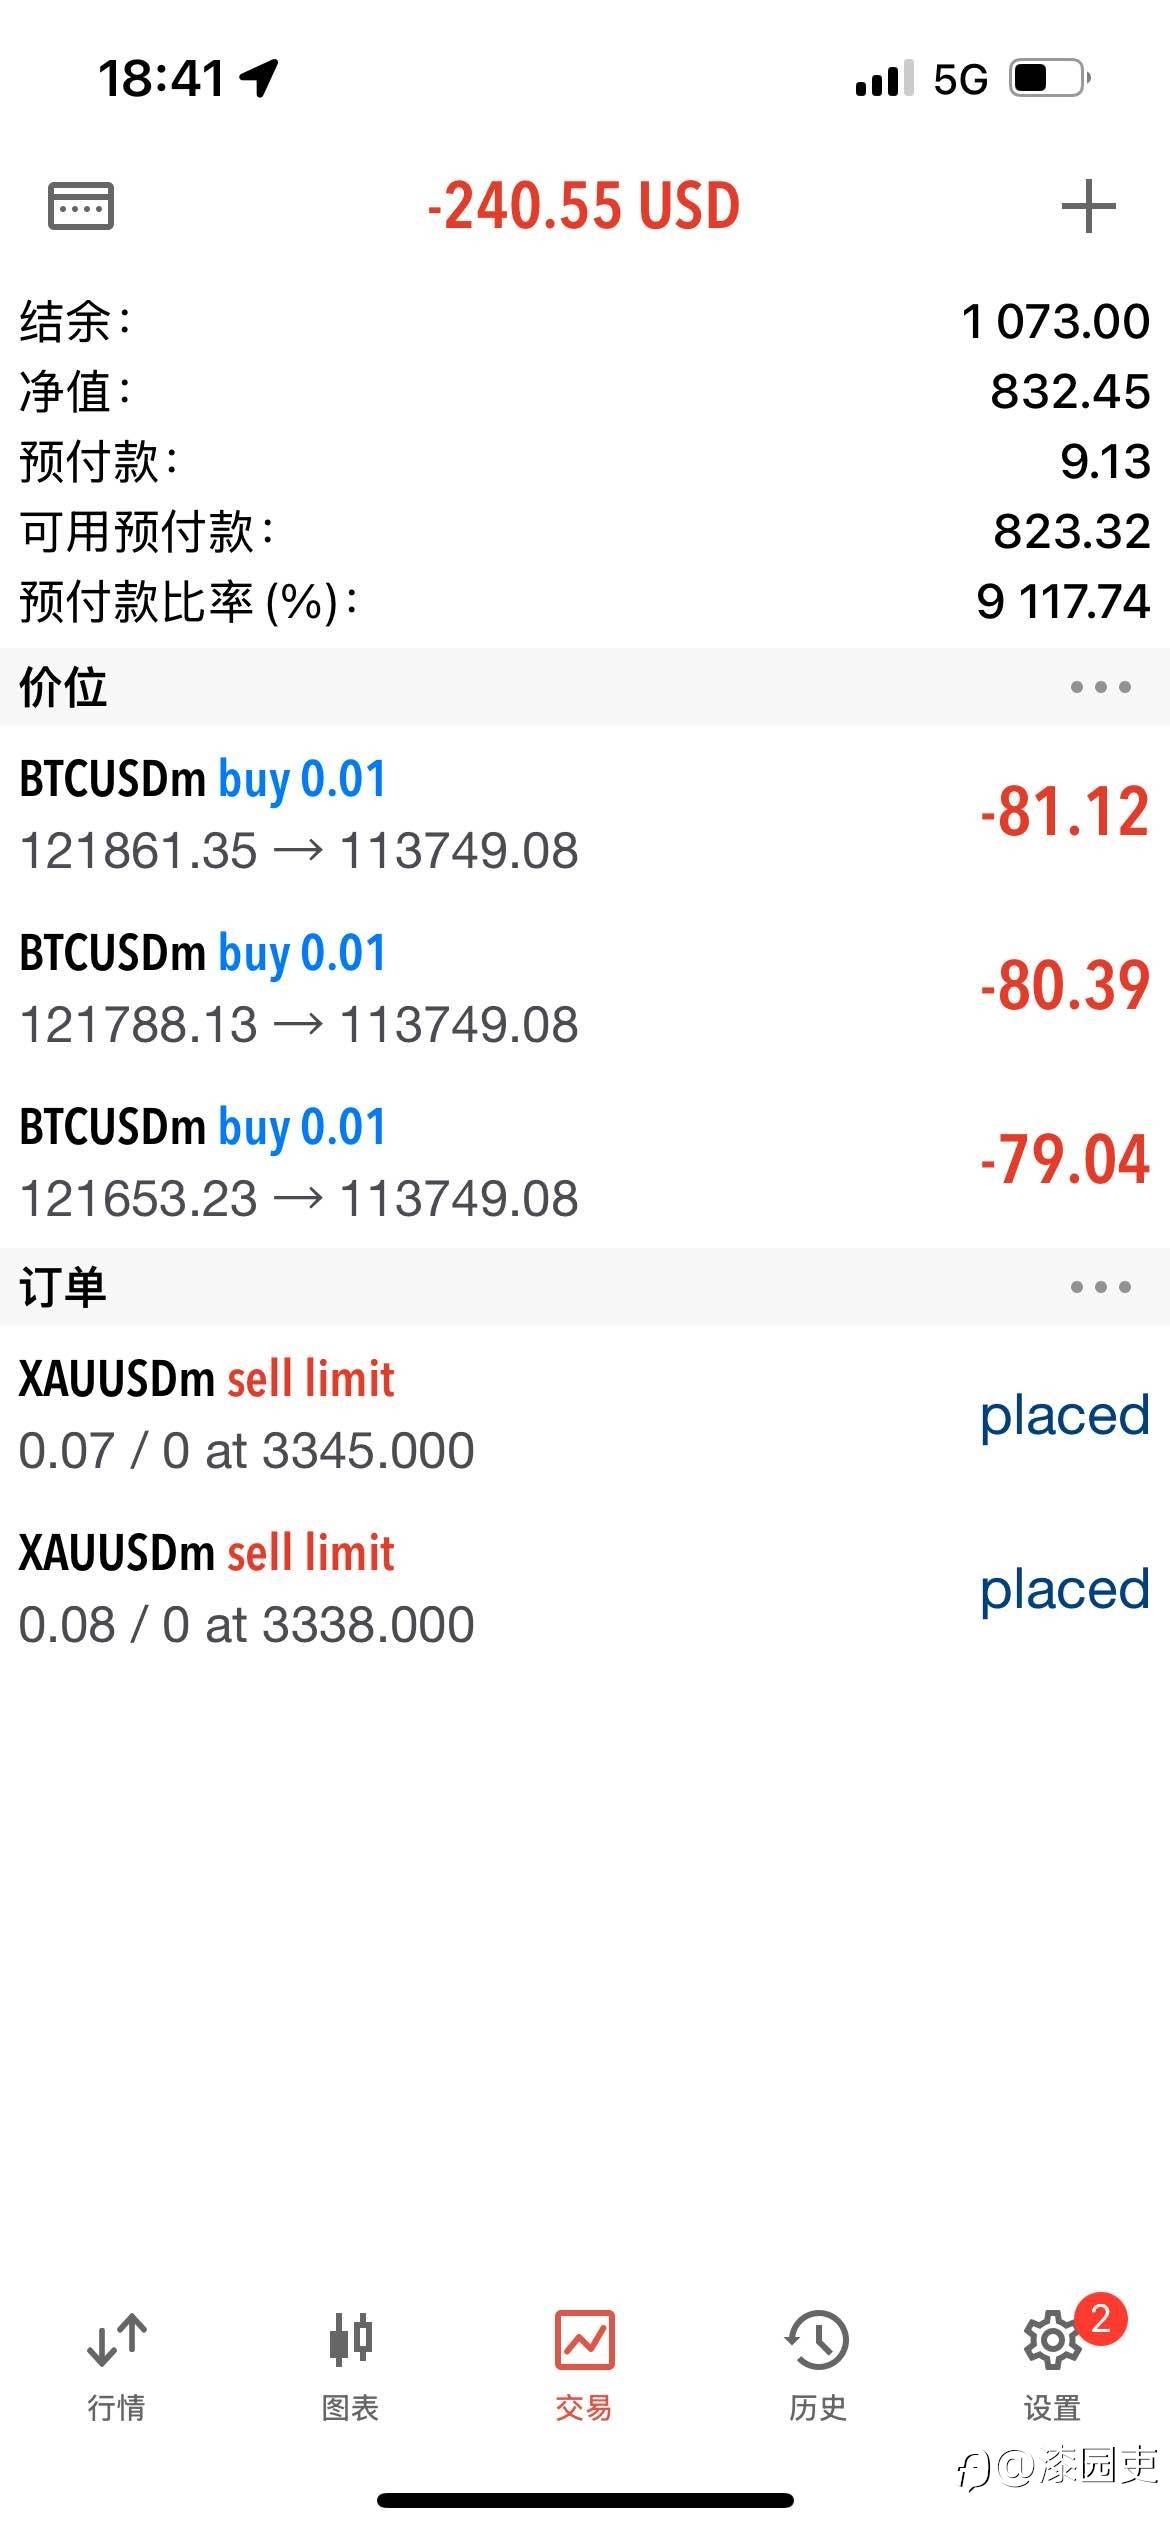Tap the battery indicator in status bar

1049,78
